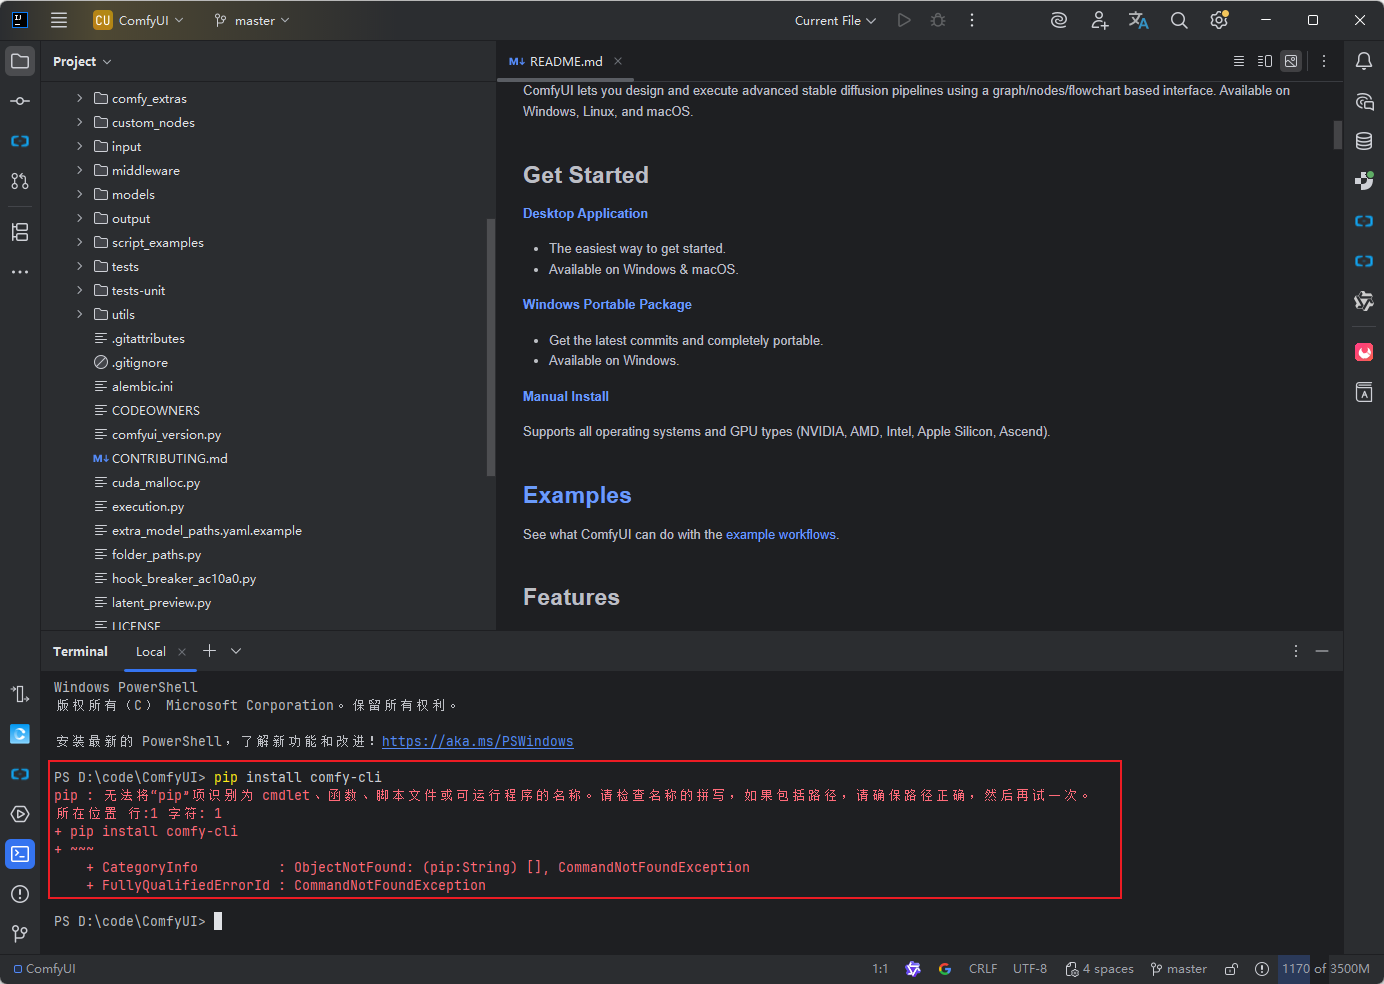Open the Windows Portable Package link

pos(607,304)
